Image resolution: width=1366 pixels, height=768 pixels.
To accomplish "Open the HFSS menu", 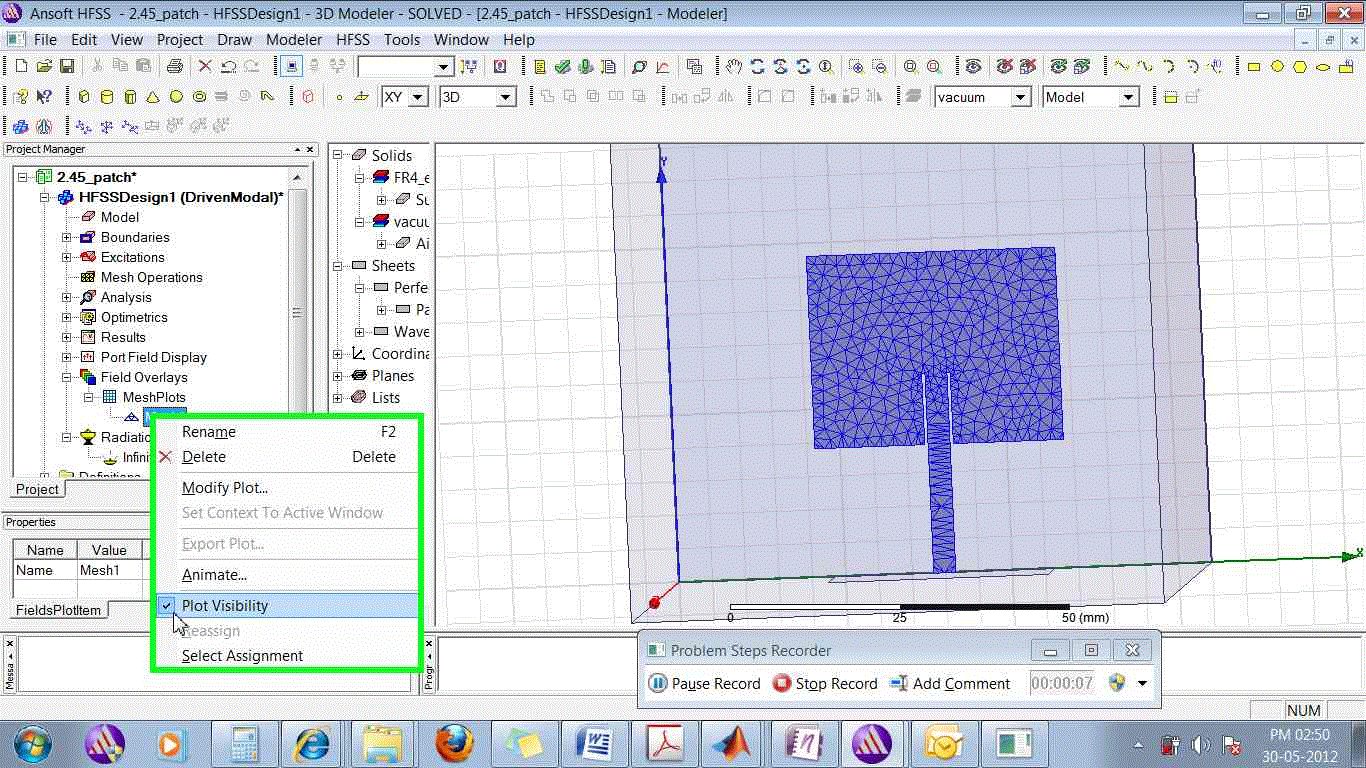I will (352, 40).
